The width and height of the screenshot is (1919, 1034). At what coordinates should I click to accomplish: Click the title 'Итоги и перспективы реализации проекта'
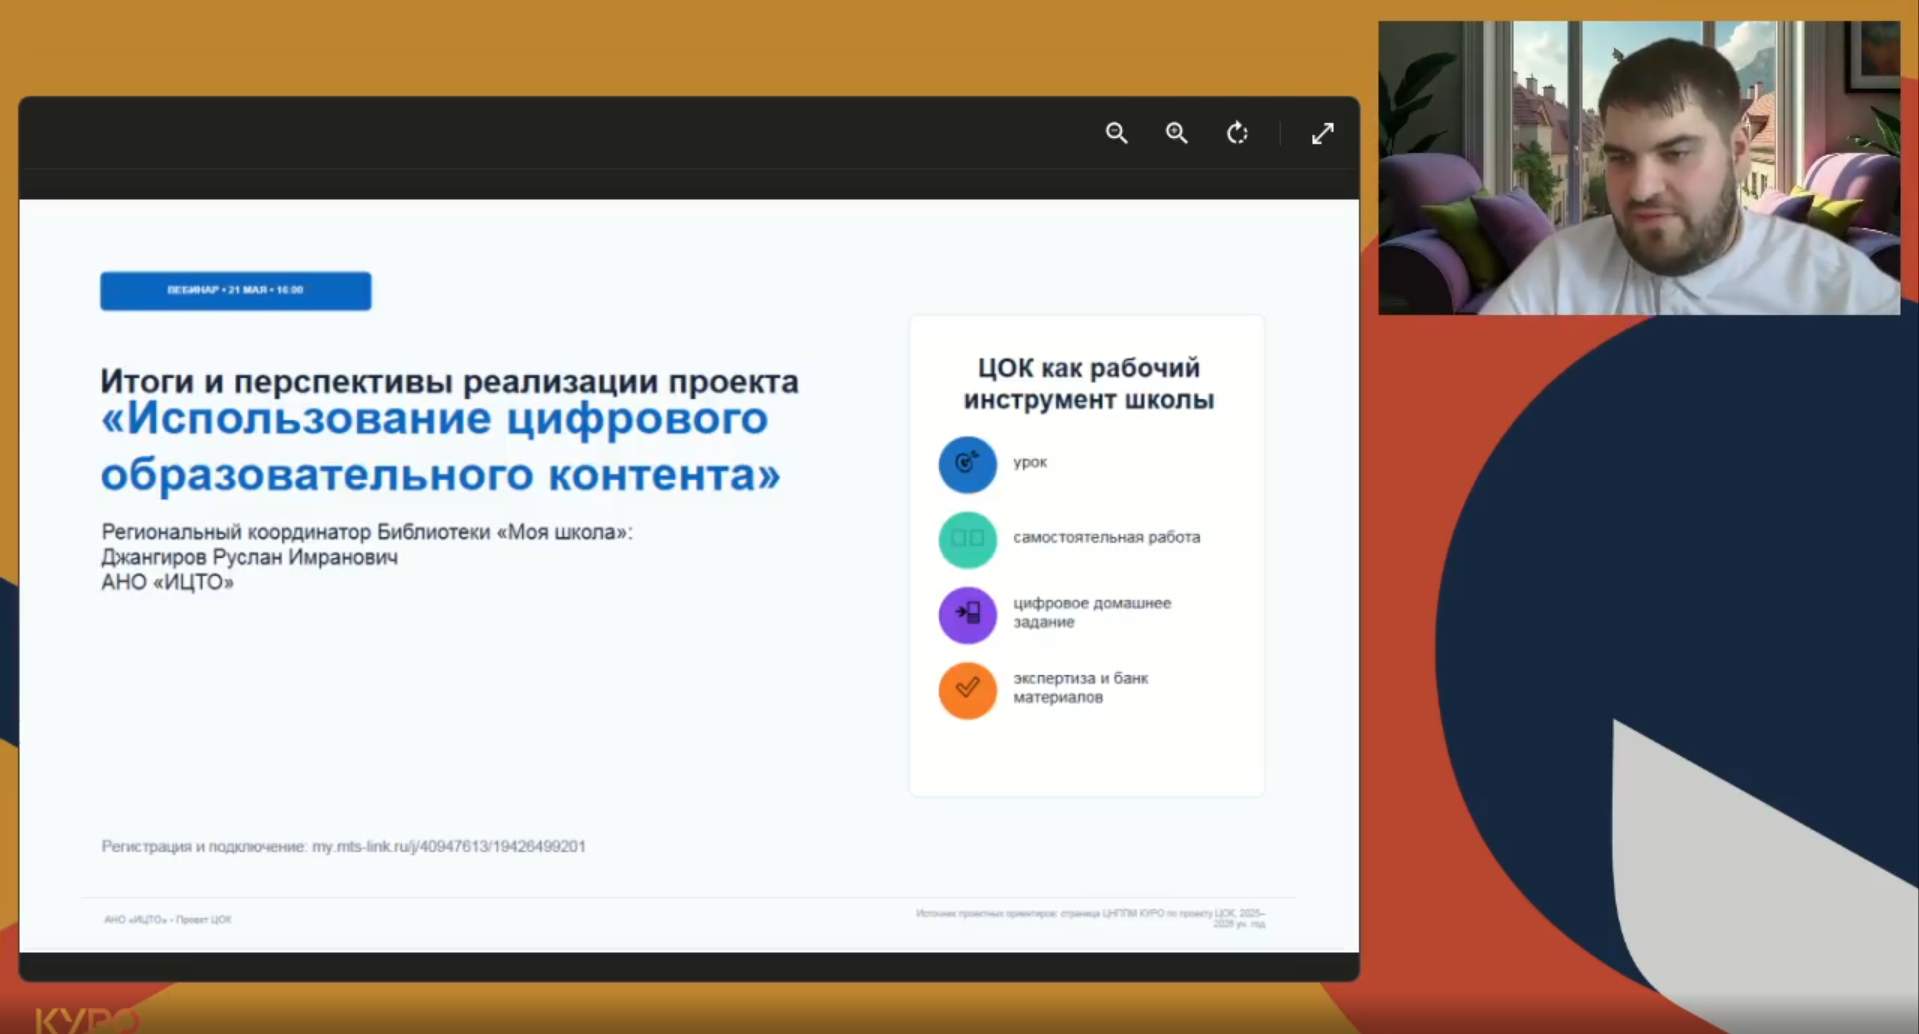pos(449,381)
